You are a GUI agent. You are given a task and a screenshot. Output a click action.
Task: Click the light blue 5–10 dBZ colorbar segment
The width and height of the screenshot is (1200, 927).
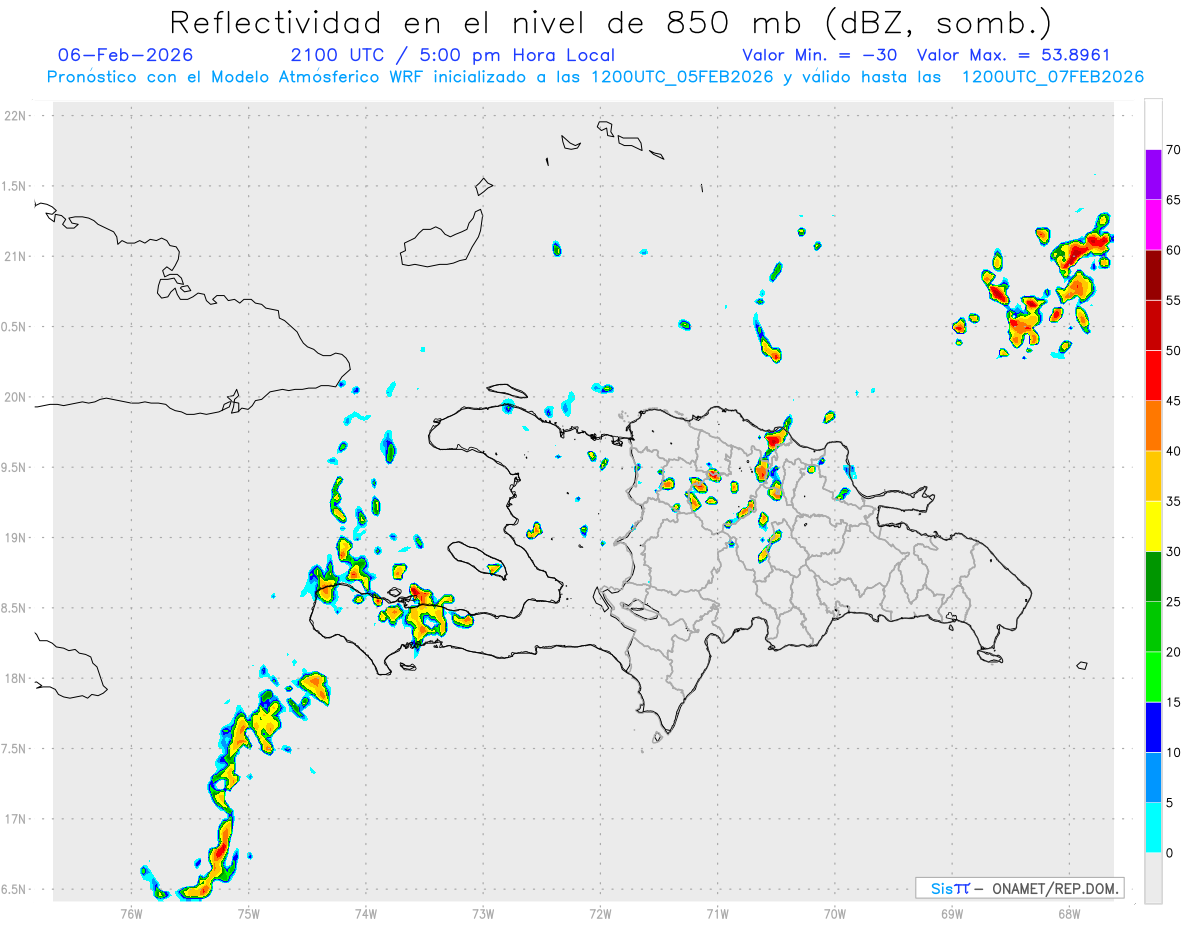tap(1154, 778)
